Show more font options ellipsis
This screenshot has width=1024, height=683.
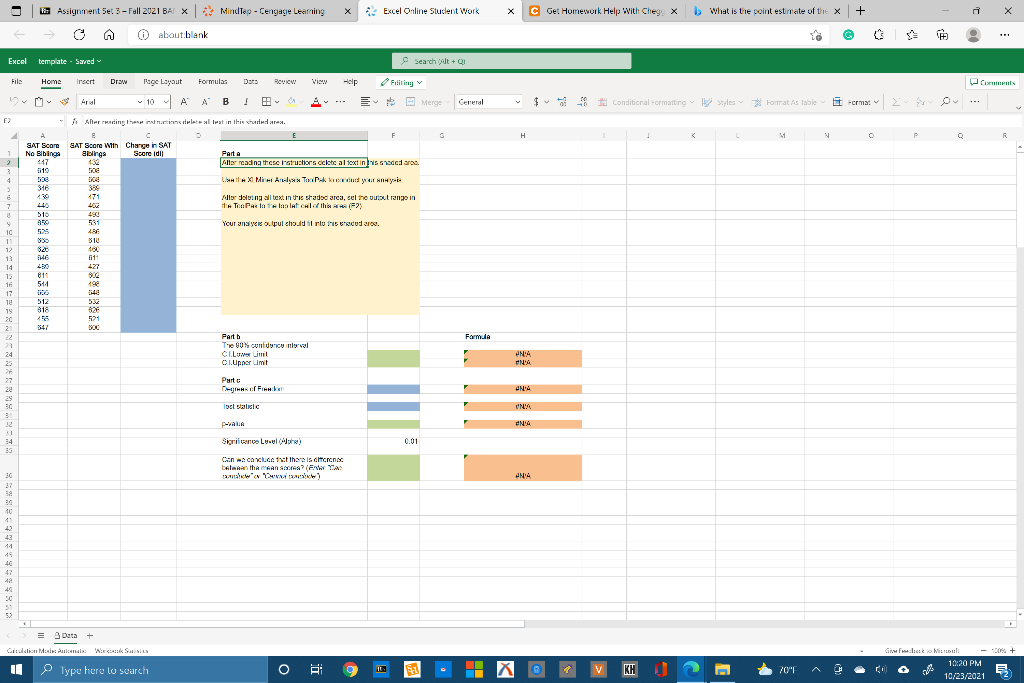(340, 102)
